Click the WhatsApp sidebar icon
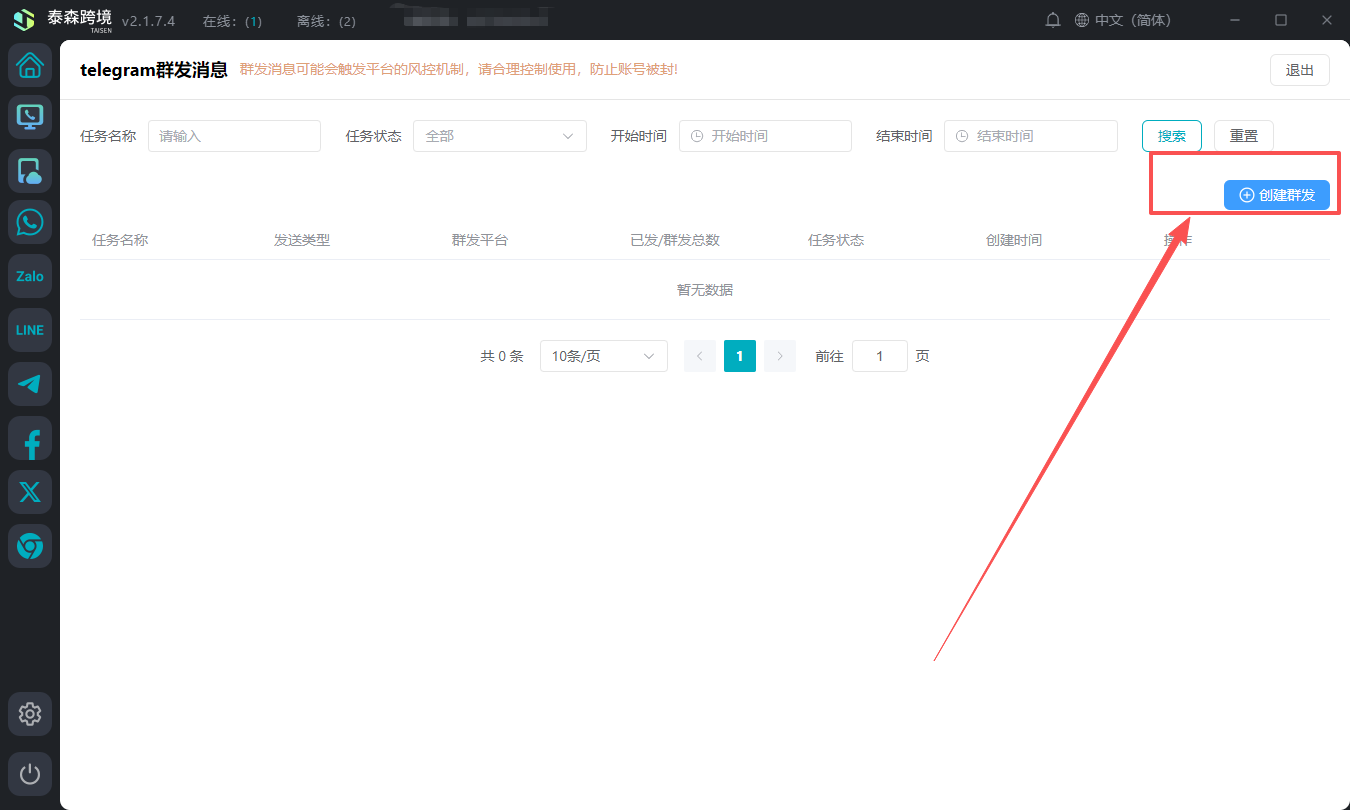The image size is (1350, 810). click(x=30, y=222)
